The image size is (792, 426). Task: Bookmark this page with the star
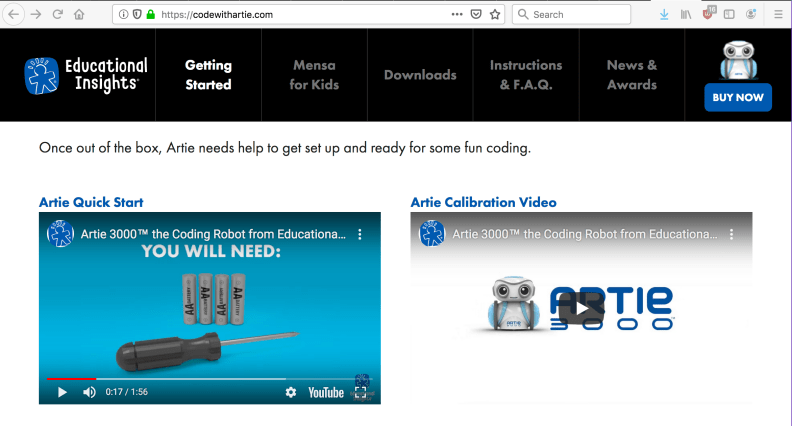[x=495, y=14]
